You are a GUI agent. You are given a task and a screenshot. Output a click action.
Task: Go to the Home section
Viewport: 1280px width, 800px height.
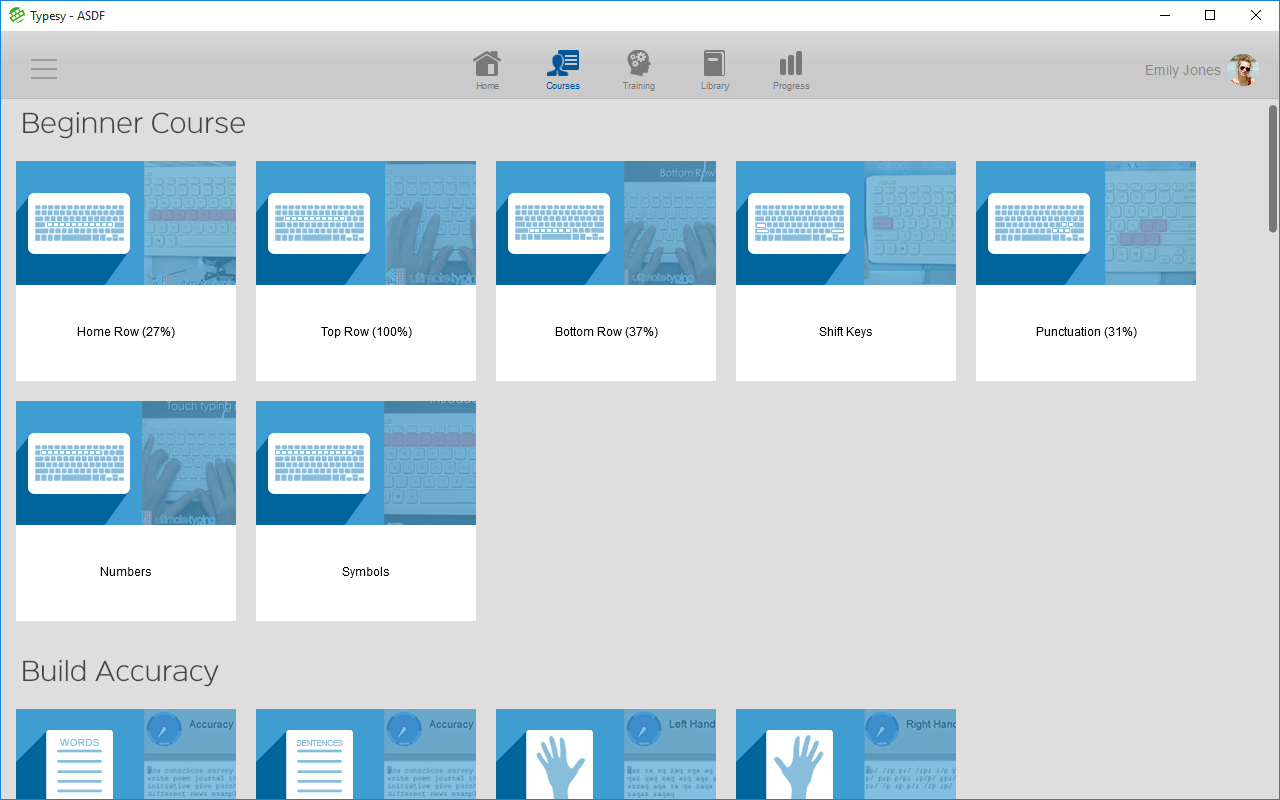(487, 70)
